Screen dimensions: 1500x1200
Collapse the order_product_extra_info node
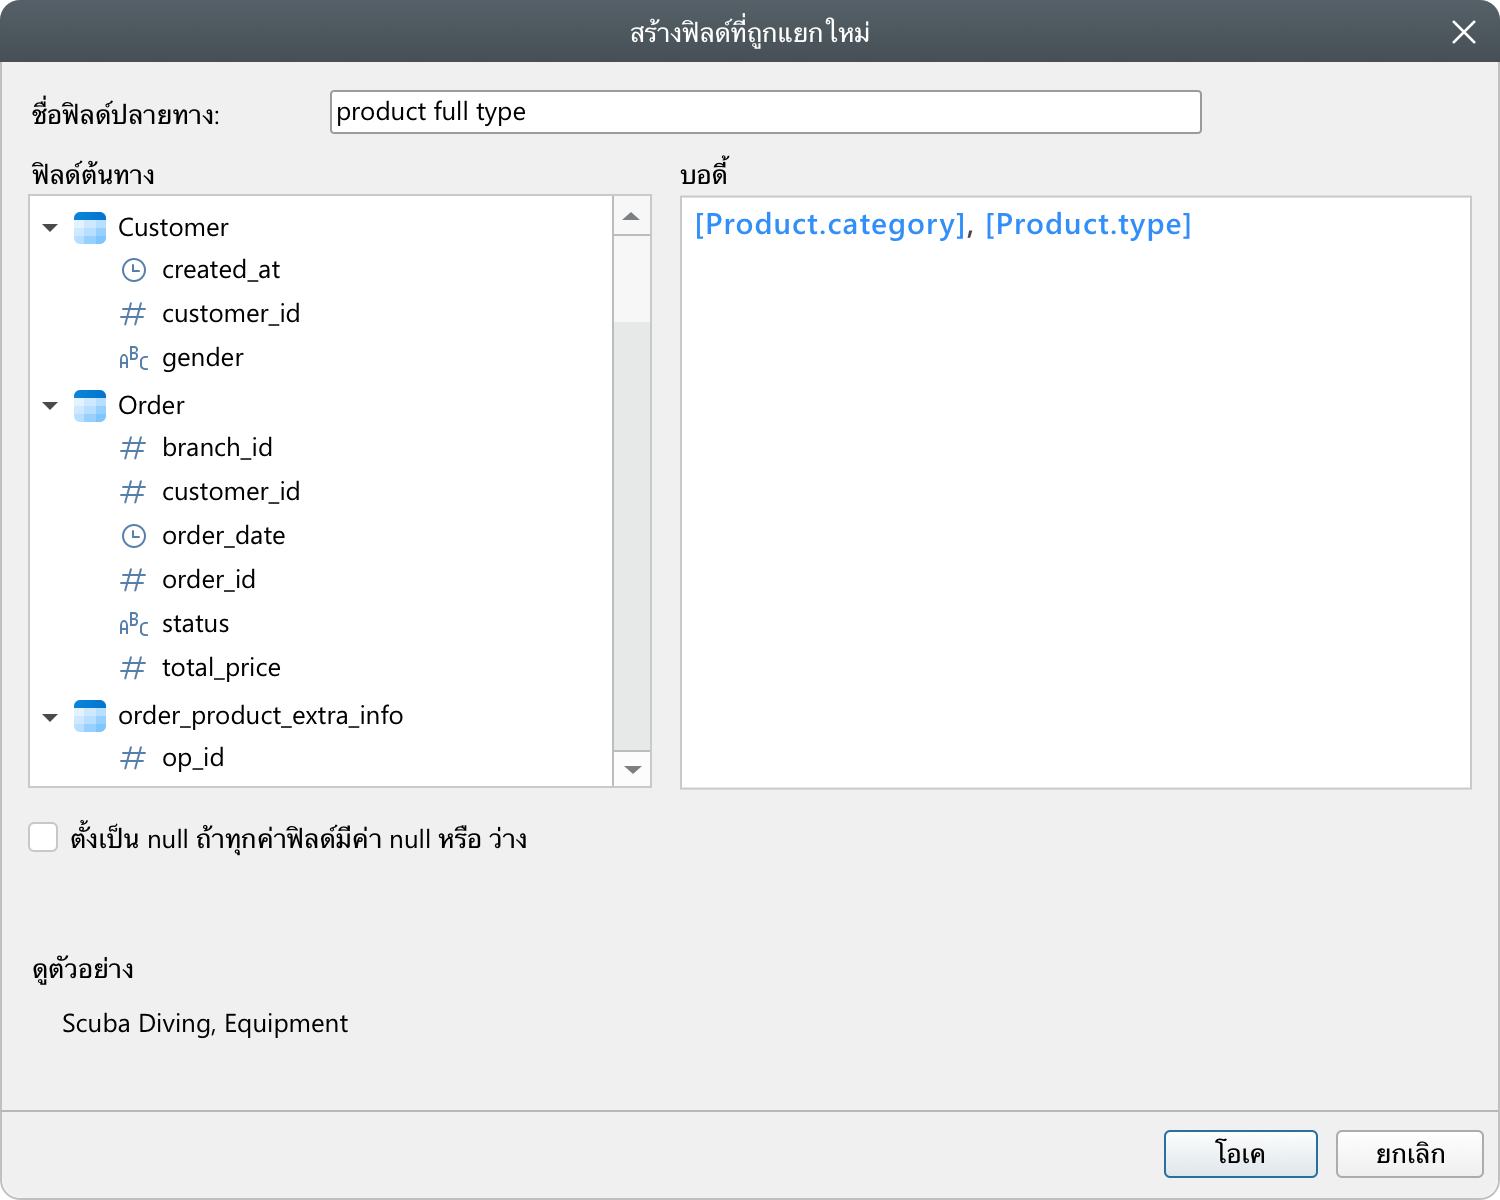(x=50, y=716)
